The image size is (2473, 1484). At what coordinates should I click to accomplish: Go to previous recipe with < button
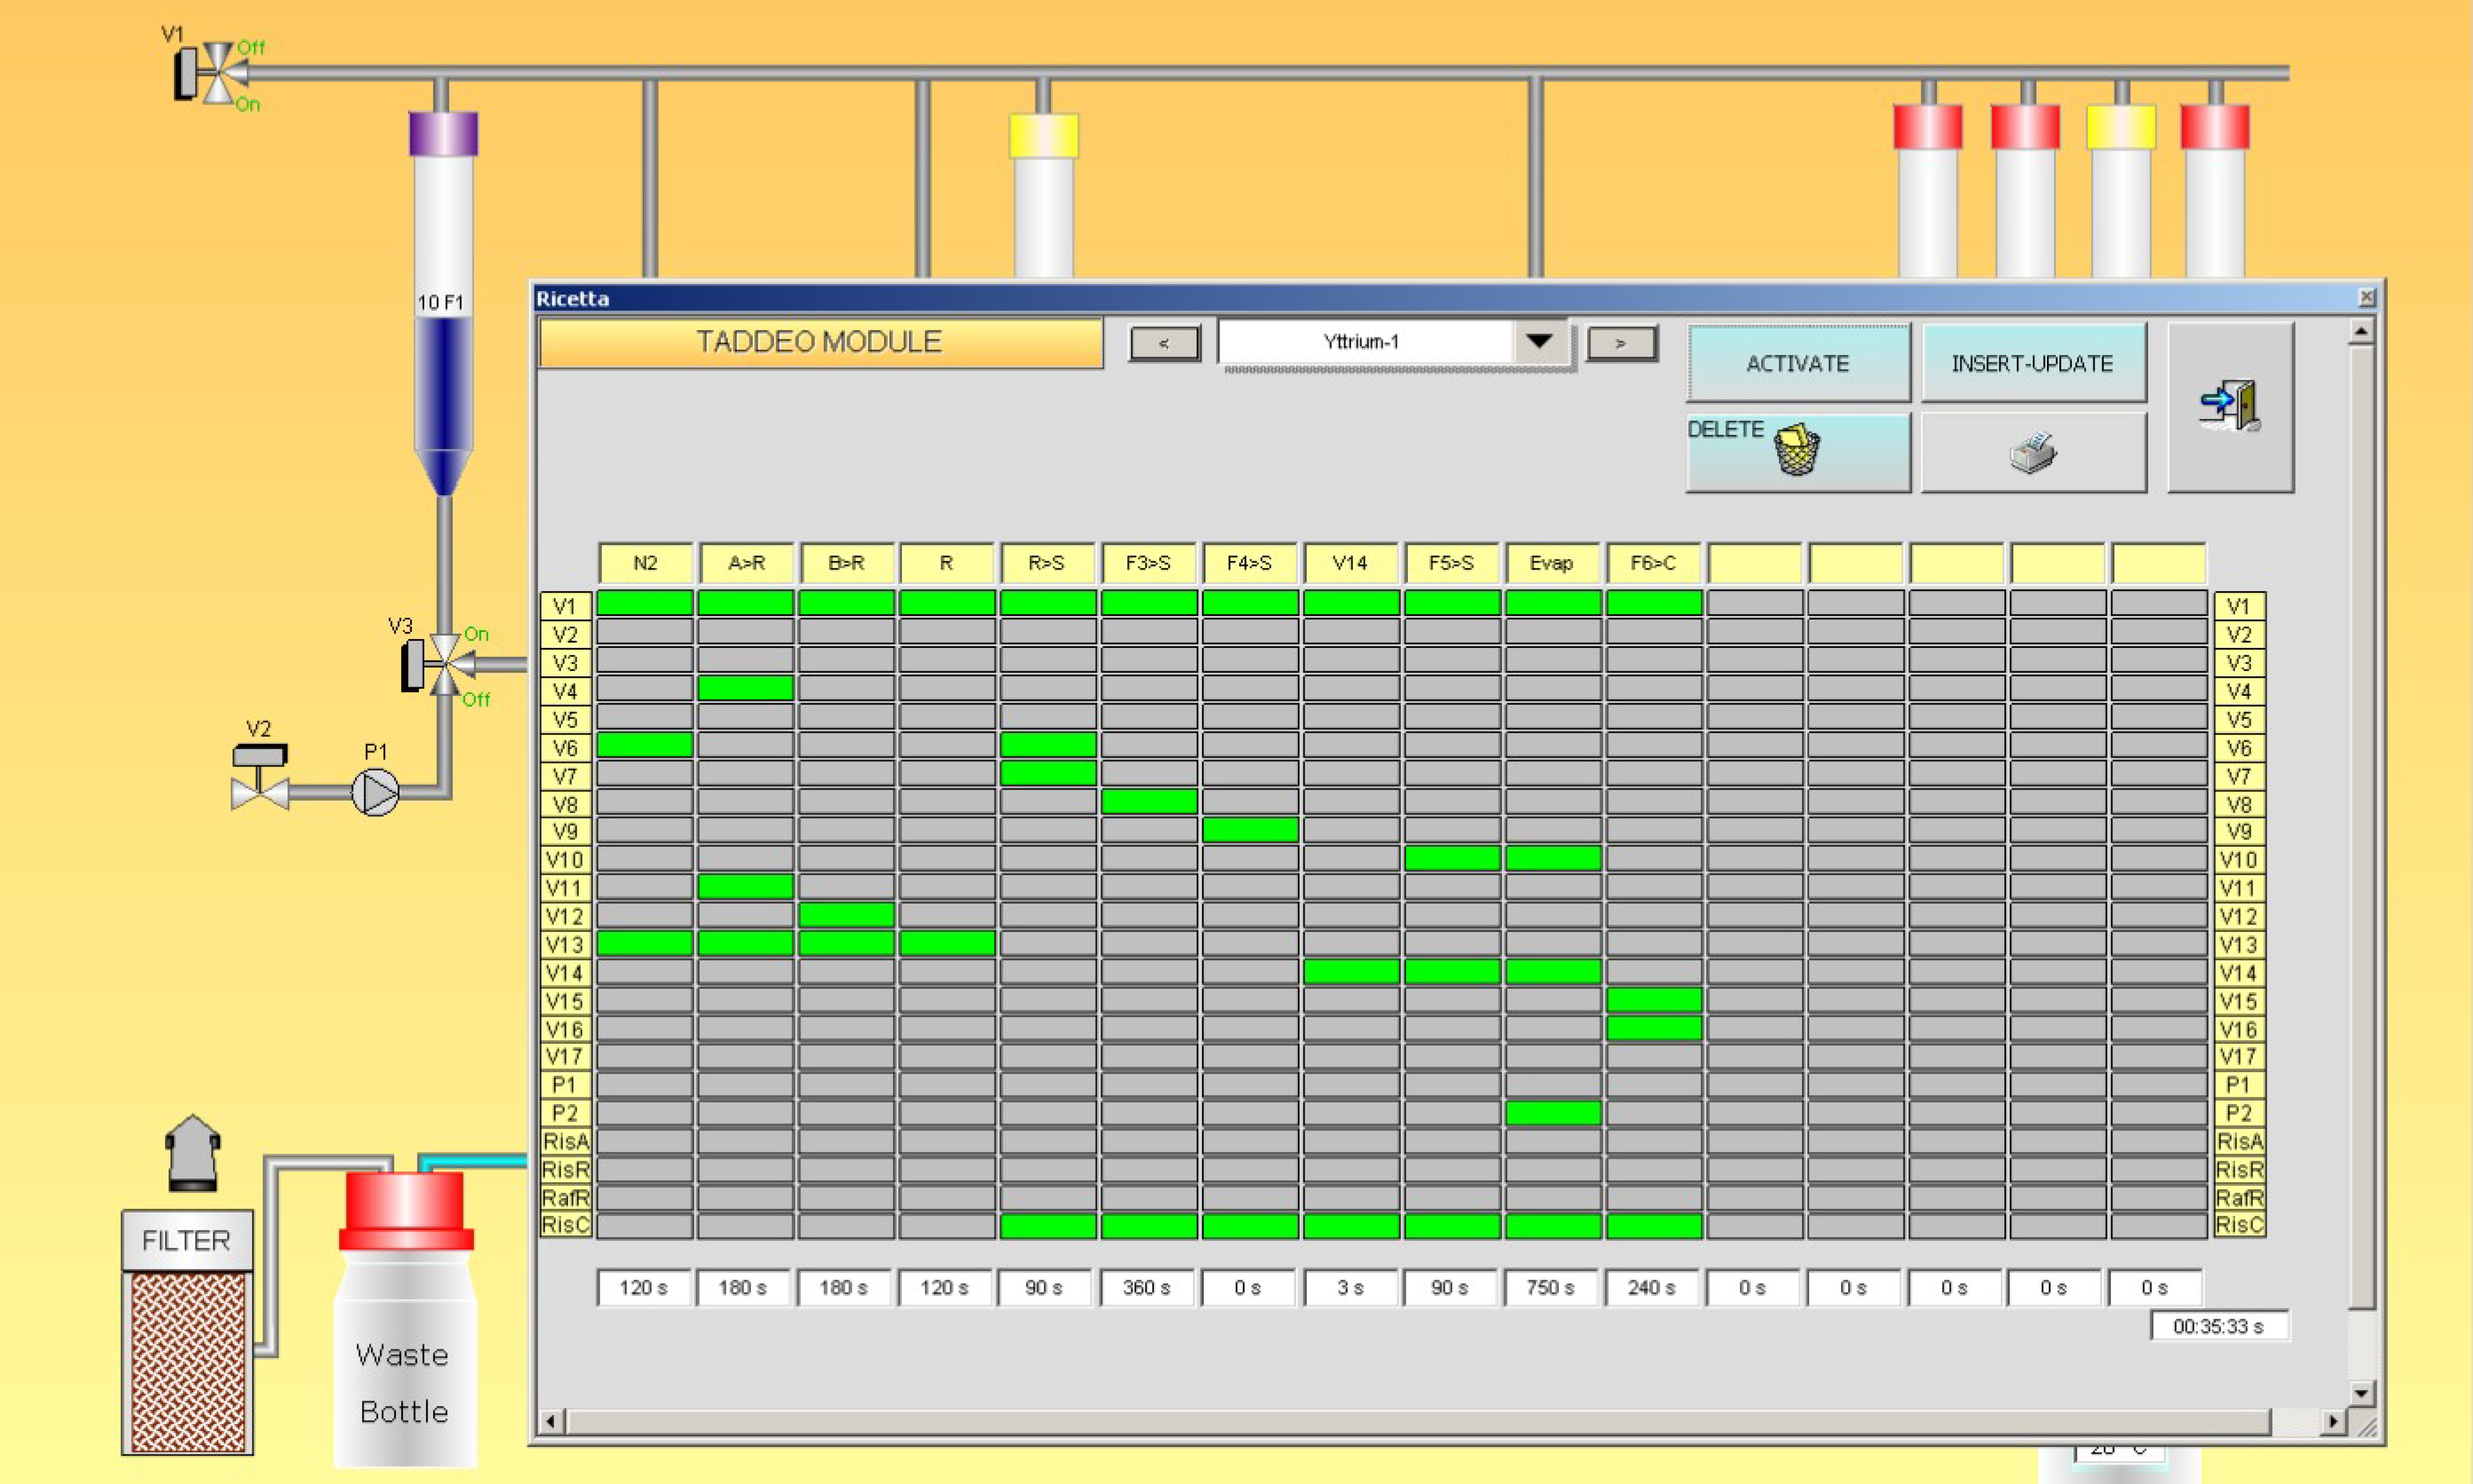pos(1164,343)
